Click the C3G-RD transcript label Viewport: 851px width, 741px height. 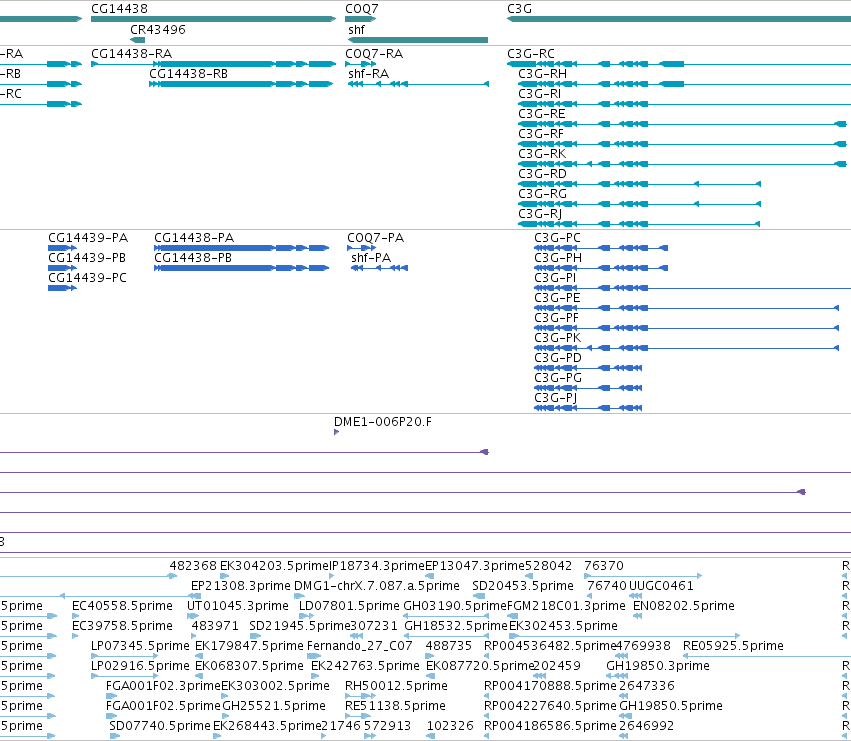(x=542, y=174)
